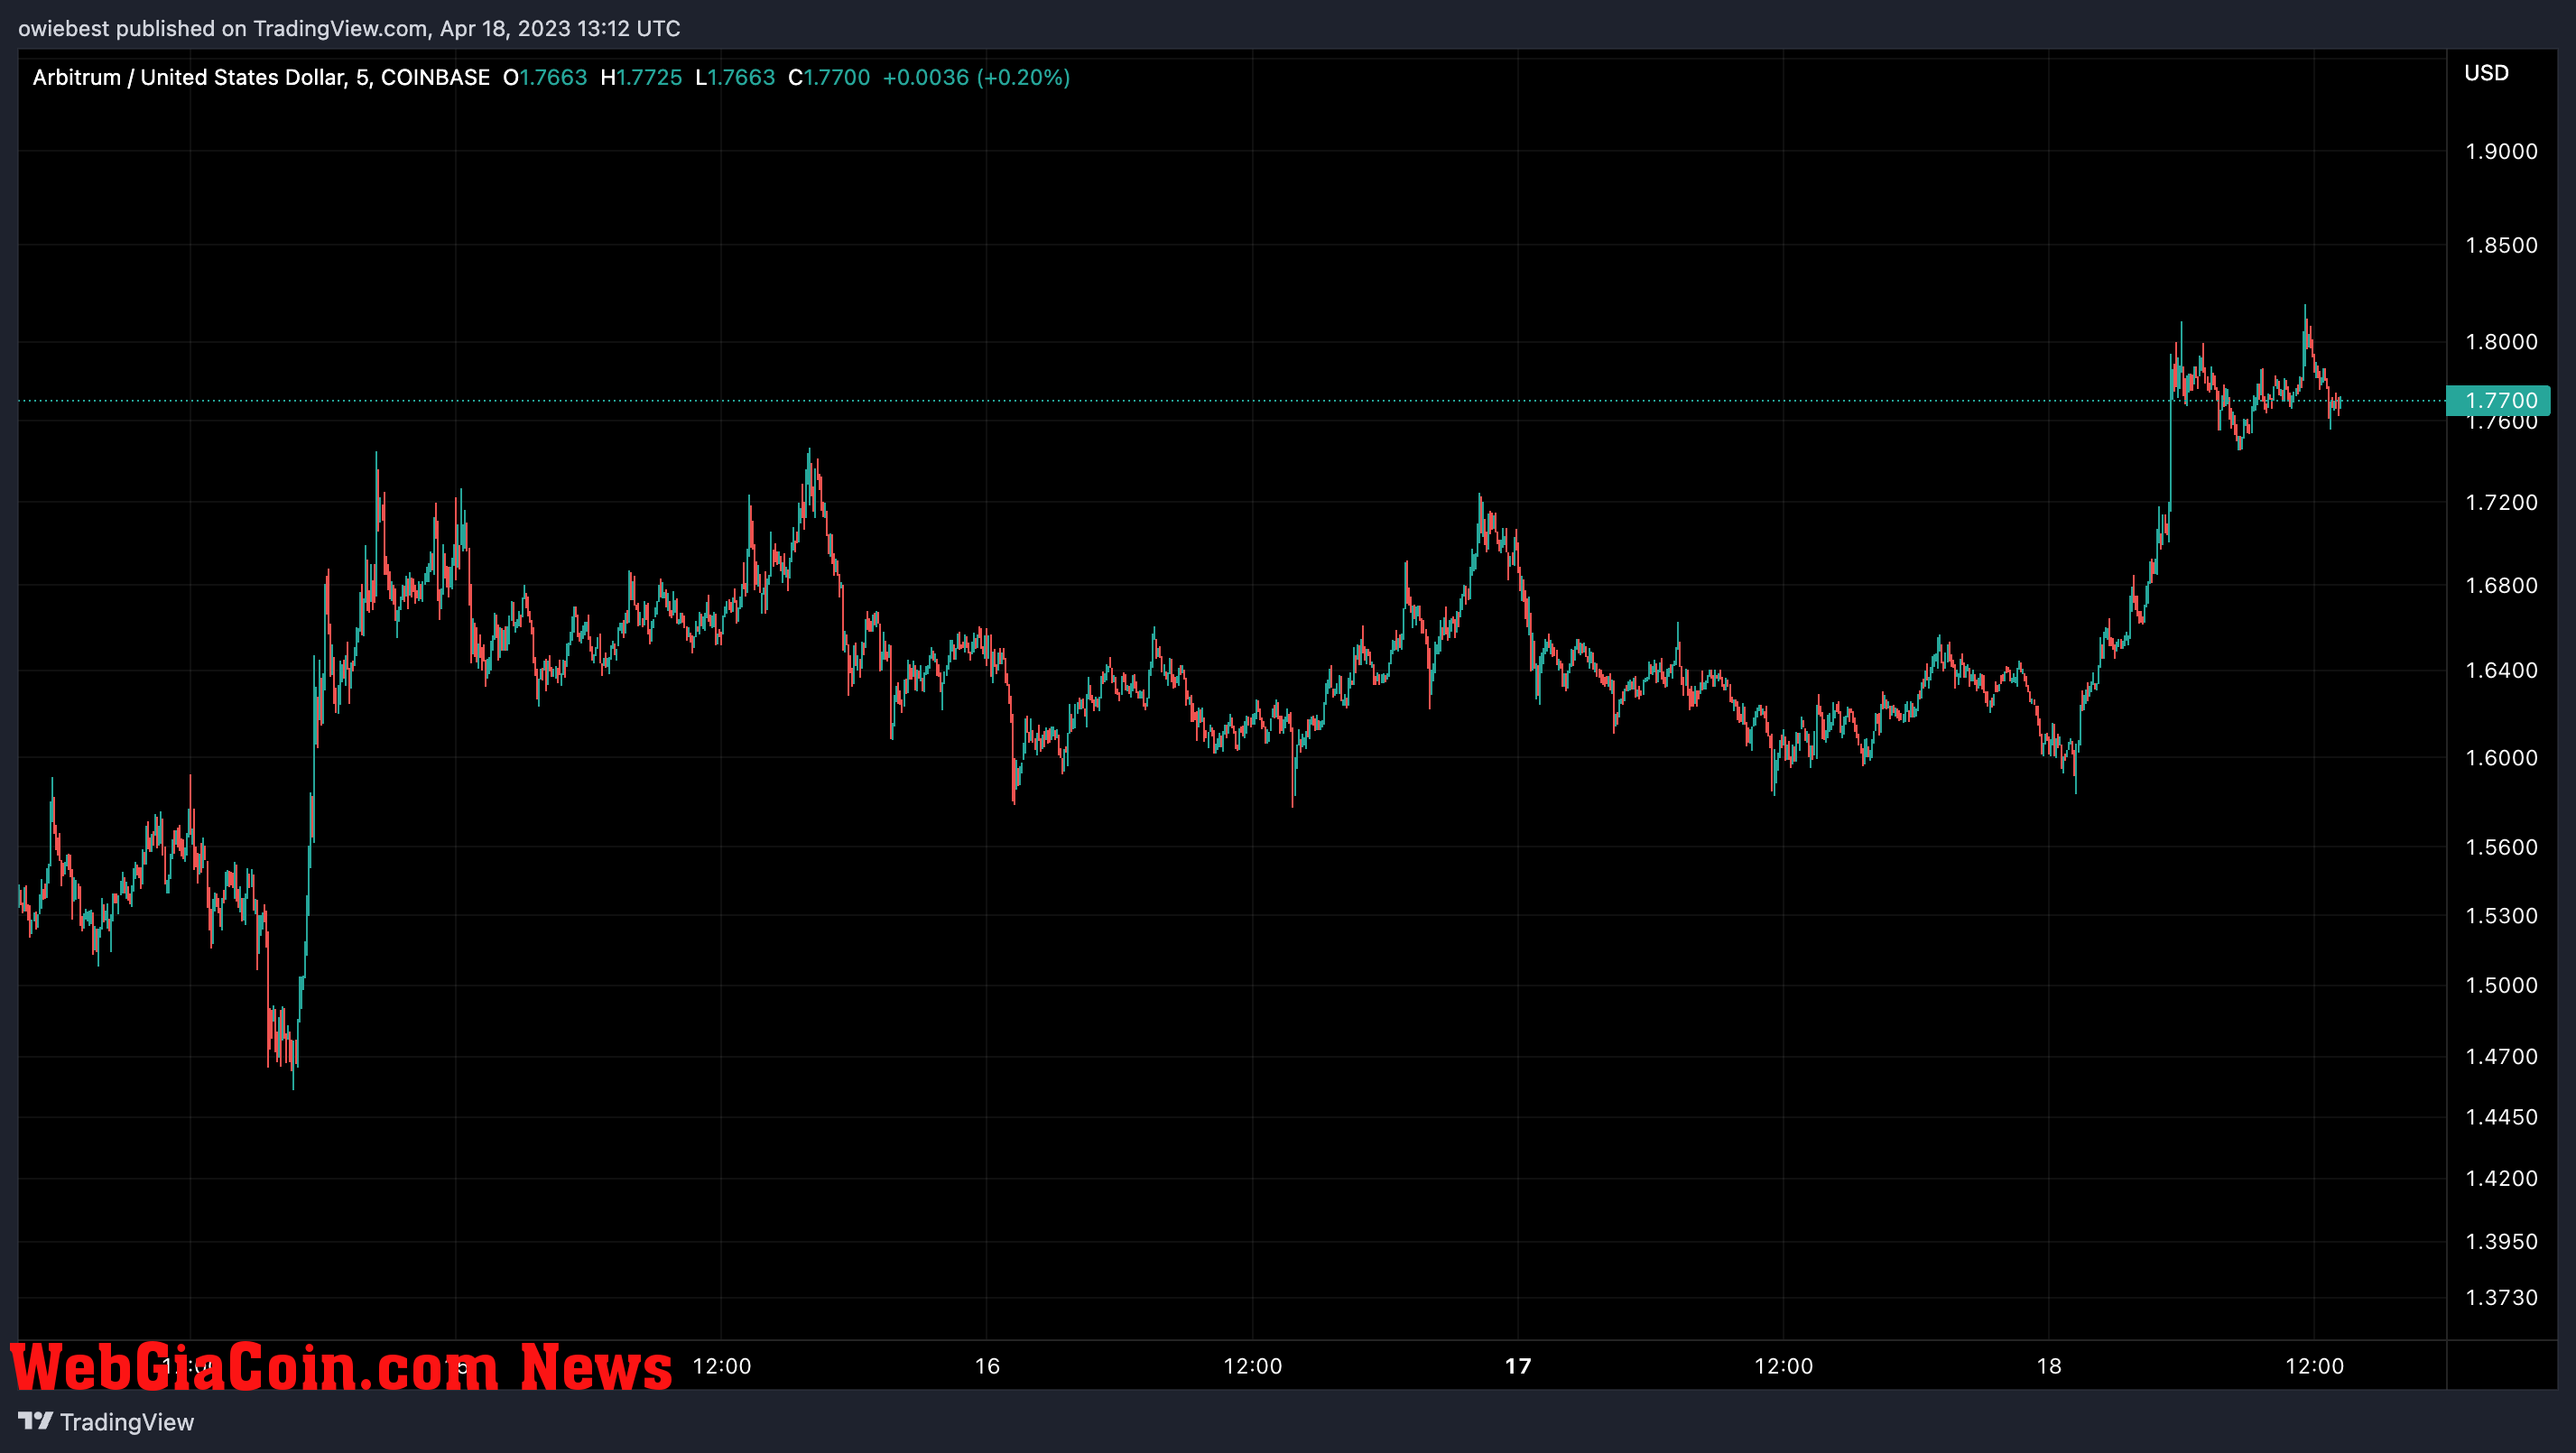Click the 1.7200 price axis label

[x=2501, y=502]
